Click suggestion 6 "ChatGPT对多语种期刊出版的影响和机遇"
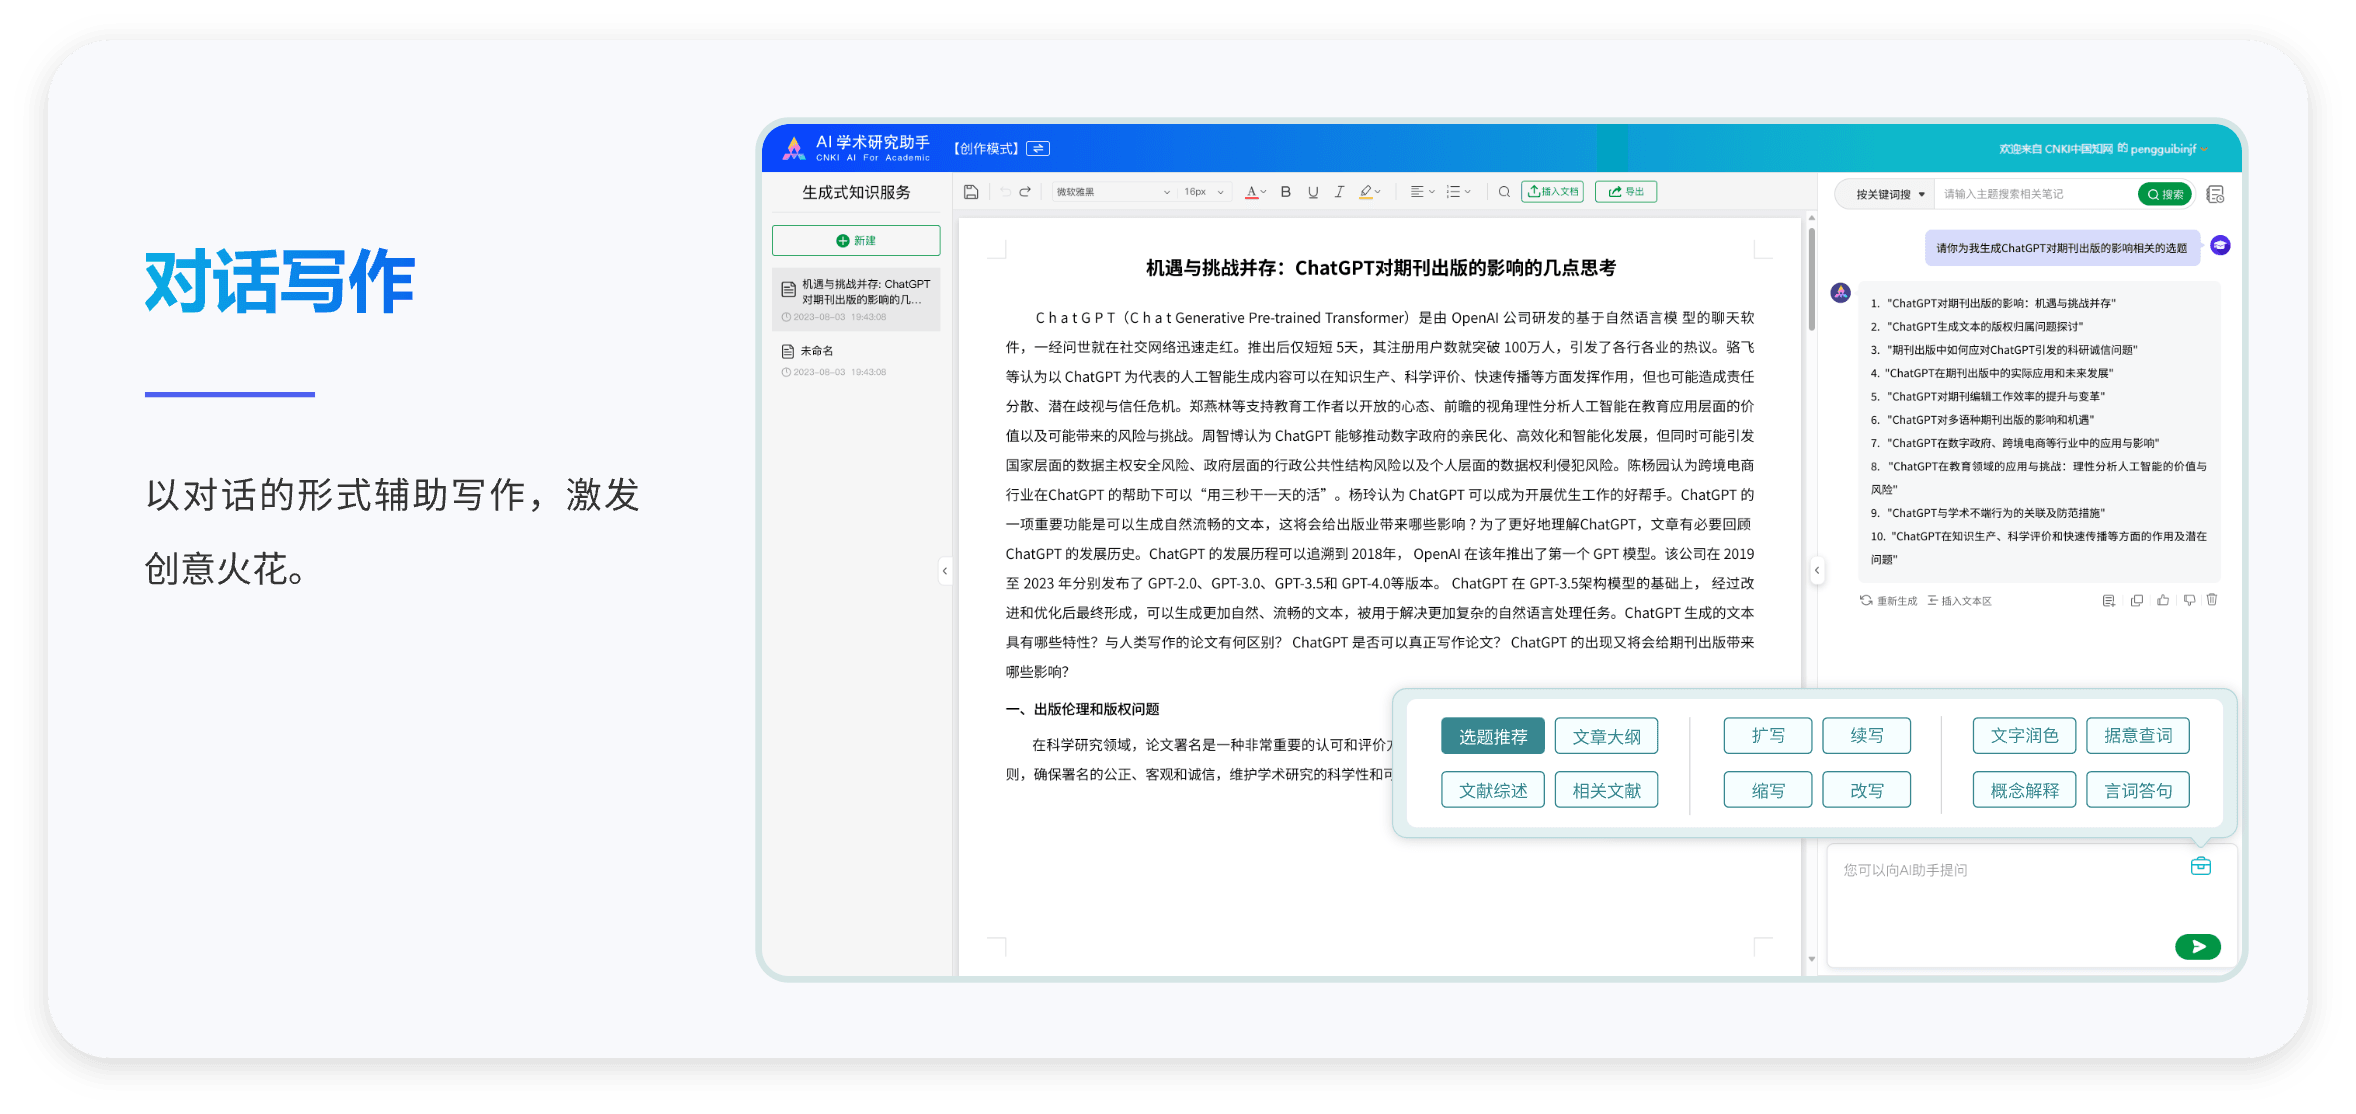The image size is (2356, 1114). [1982, 420]
